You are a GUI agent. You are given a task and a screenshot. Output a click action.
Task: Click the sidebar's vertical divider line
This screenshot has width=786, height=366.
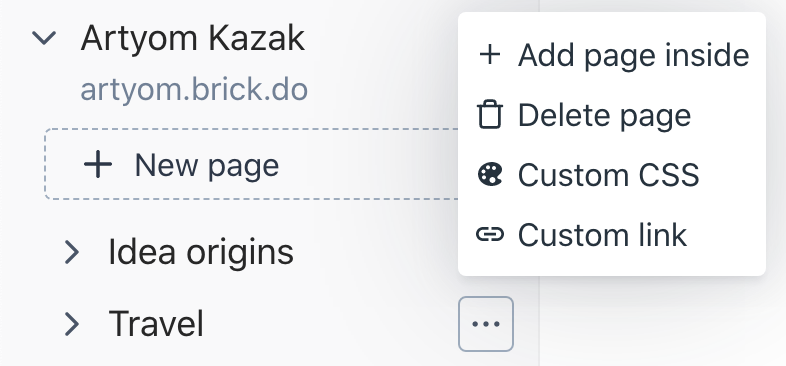pos(539,321)
